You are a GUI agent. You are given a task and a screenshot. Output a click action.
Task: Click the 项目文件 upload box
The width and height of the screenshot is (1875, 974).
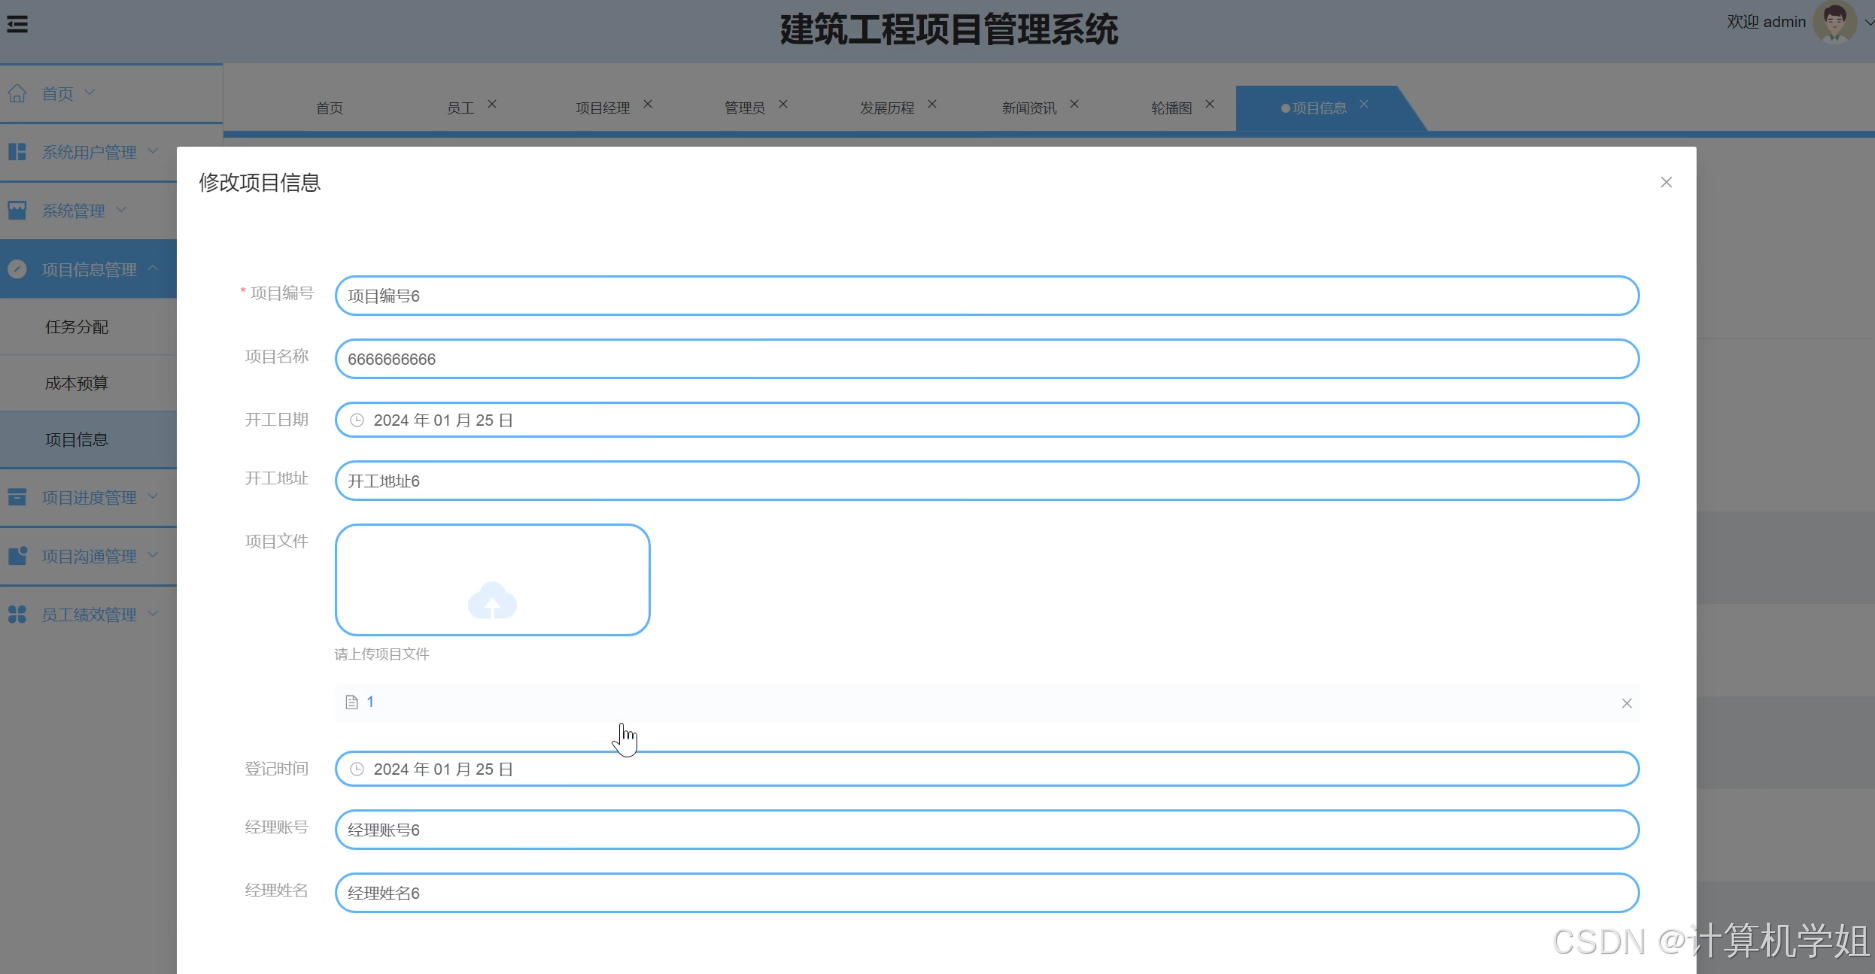point(492,580)
